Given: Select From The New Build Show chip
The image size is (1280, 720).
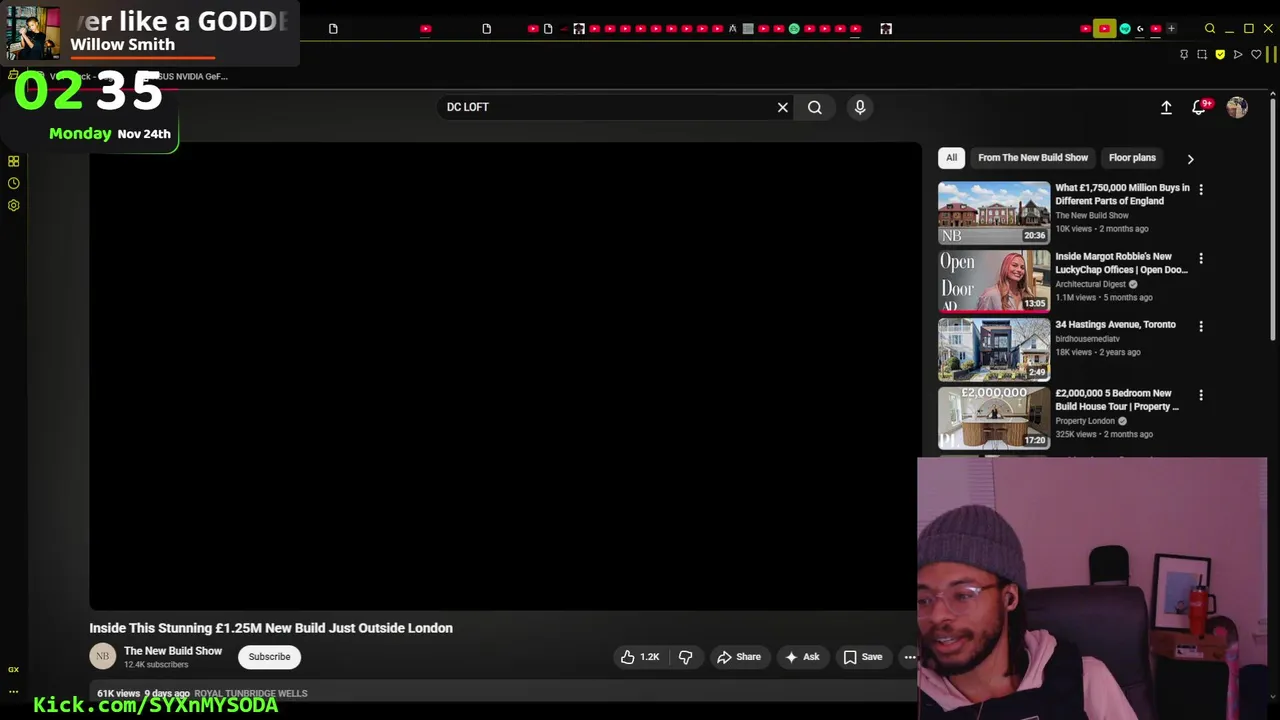Looking at the screenshot, I should (x=1033, y=158).
